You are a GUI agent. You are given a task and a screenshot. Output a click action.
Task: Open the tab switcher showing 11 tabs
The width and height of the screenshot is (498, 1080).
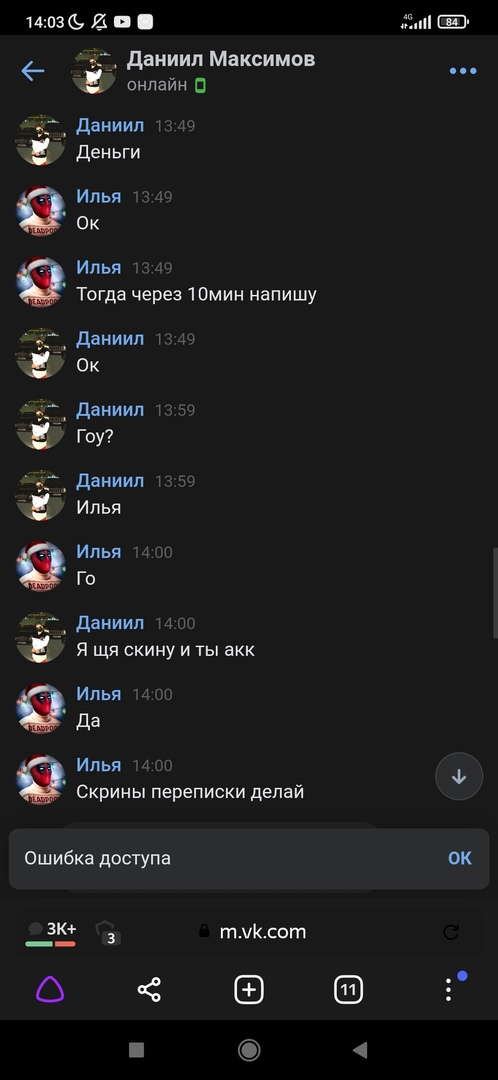point(349,990)
